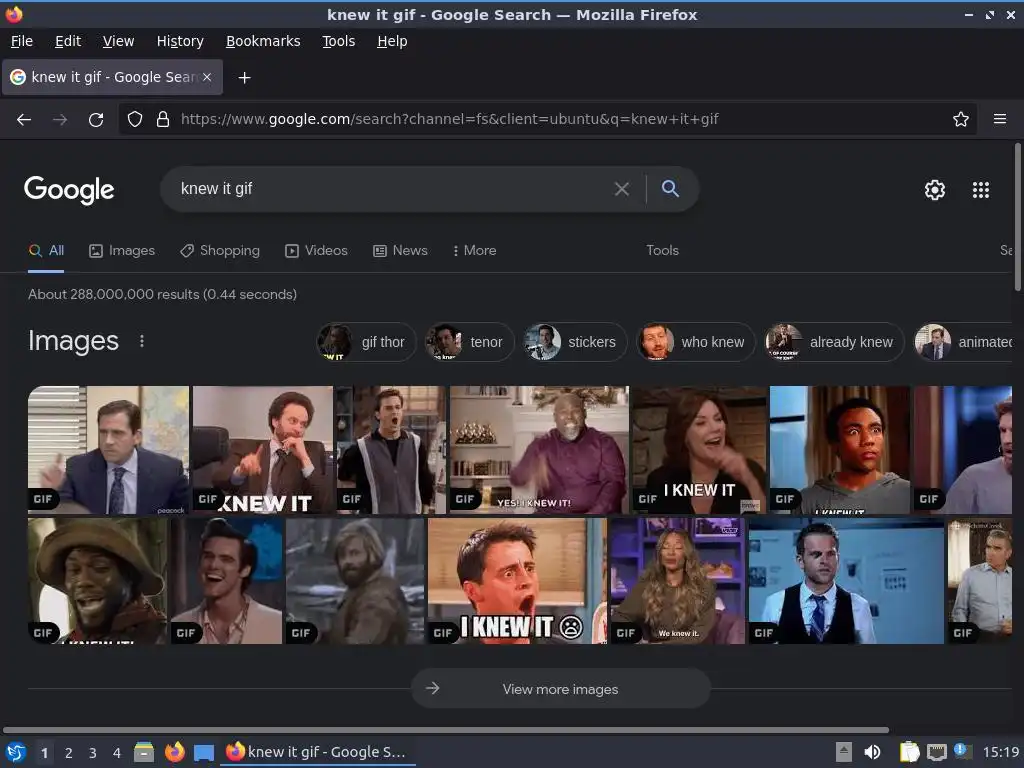Open the Edit menu
1024x768 pixels.
pos(68,41)
